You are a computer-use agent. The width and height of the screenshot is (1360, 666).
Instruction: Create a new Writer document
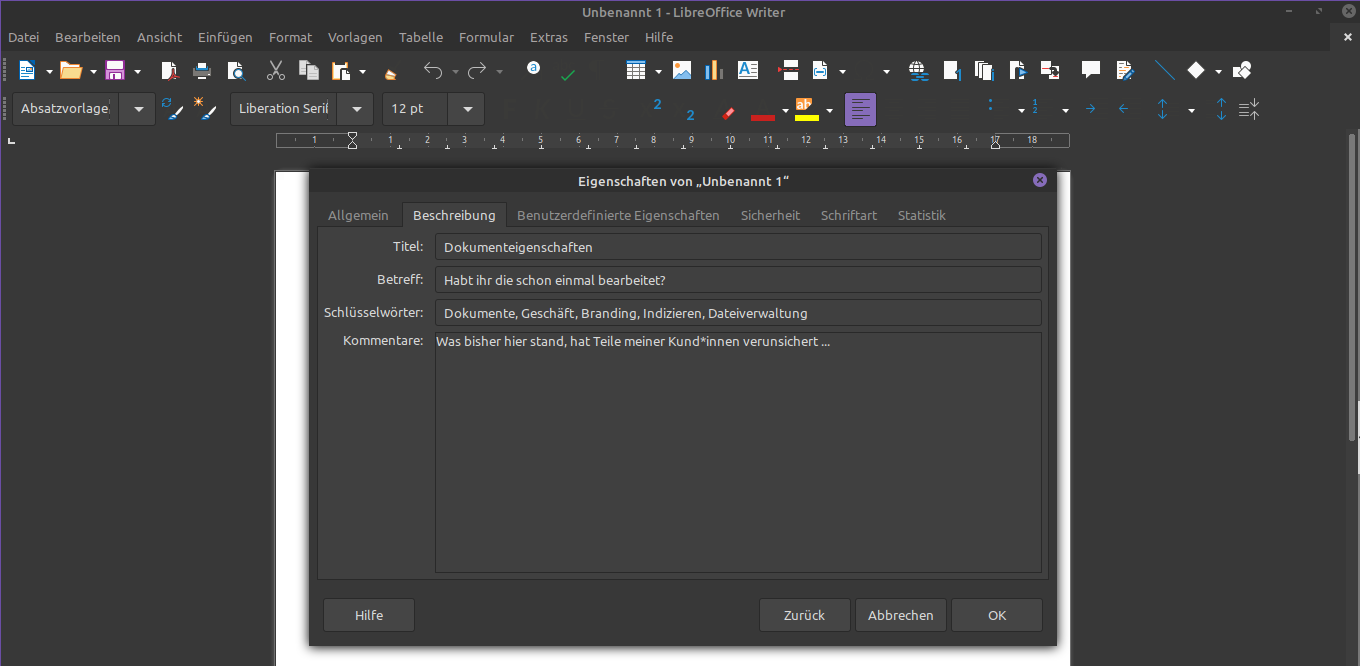[27, 71]
